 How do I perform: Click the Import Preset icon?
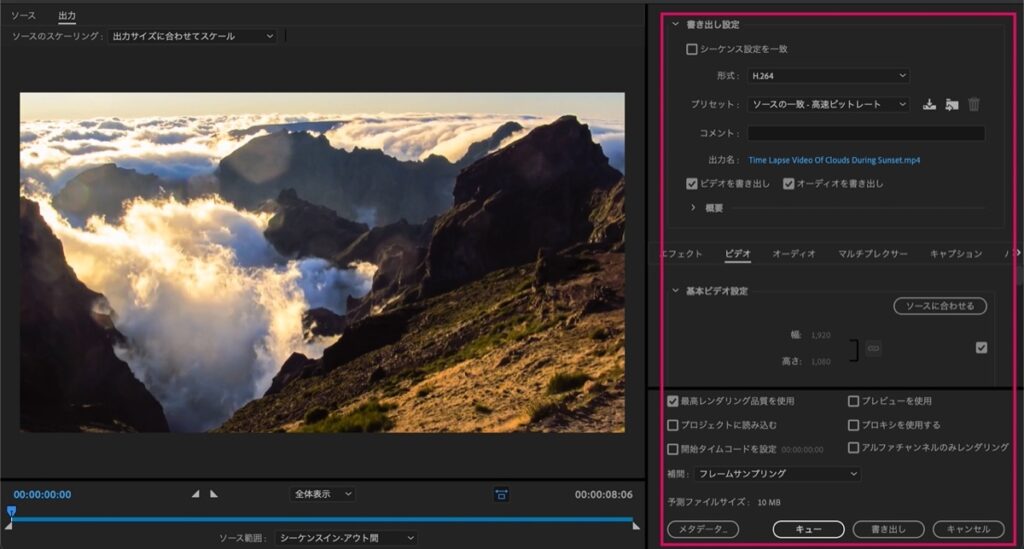pyautogui.click(x=952, y=104)
